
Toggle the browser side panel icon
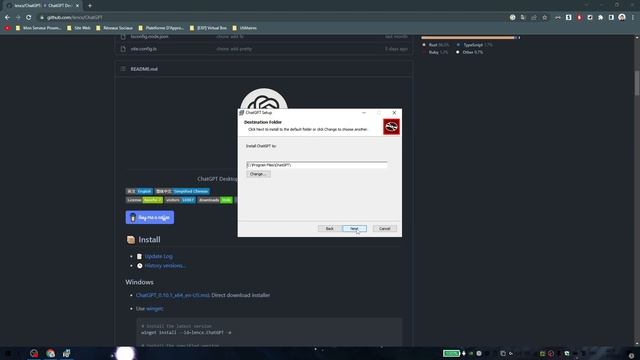(x=611, y=18)
